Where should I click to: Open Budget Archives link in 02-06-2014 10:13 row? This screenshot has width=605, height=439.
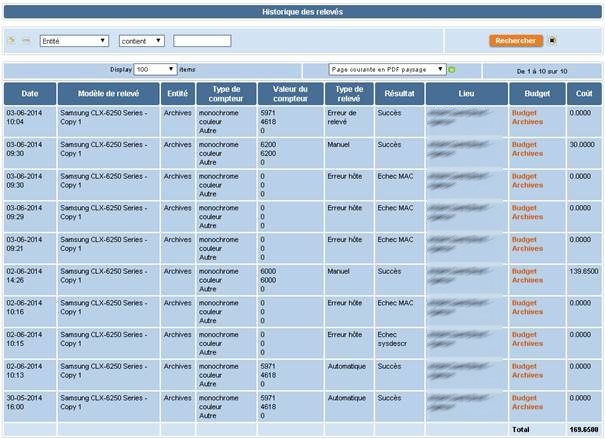point(527,370)
